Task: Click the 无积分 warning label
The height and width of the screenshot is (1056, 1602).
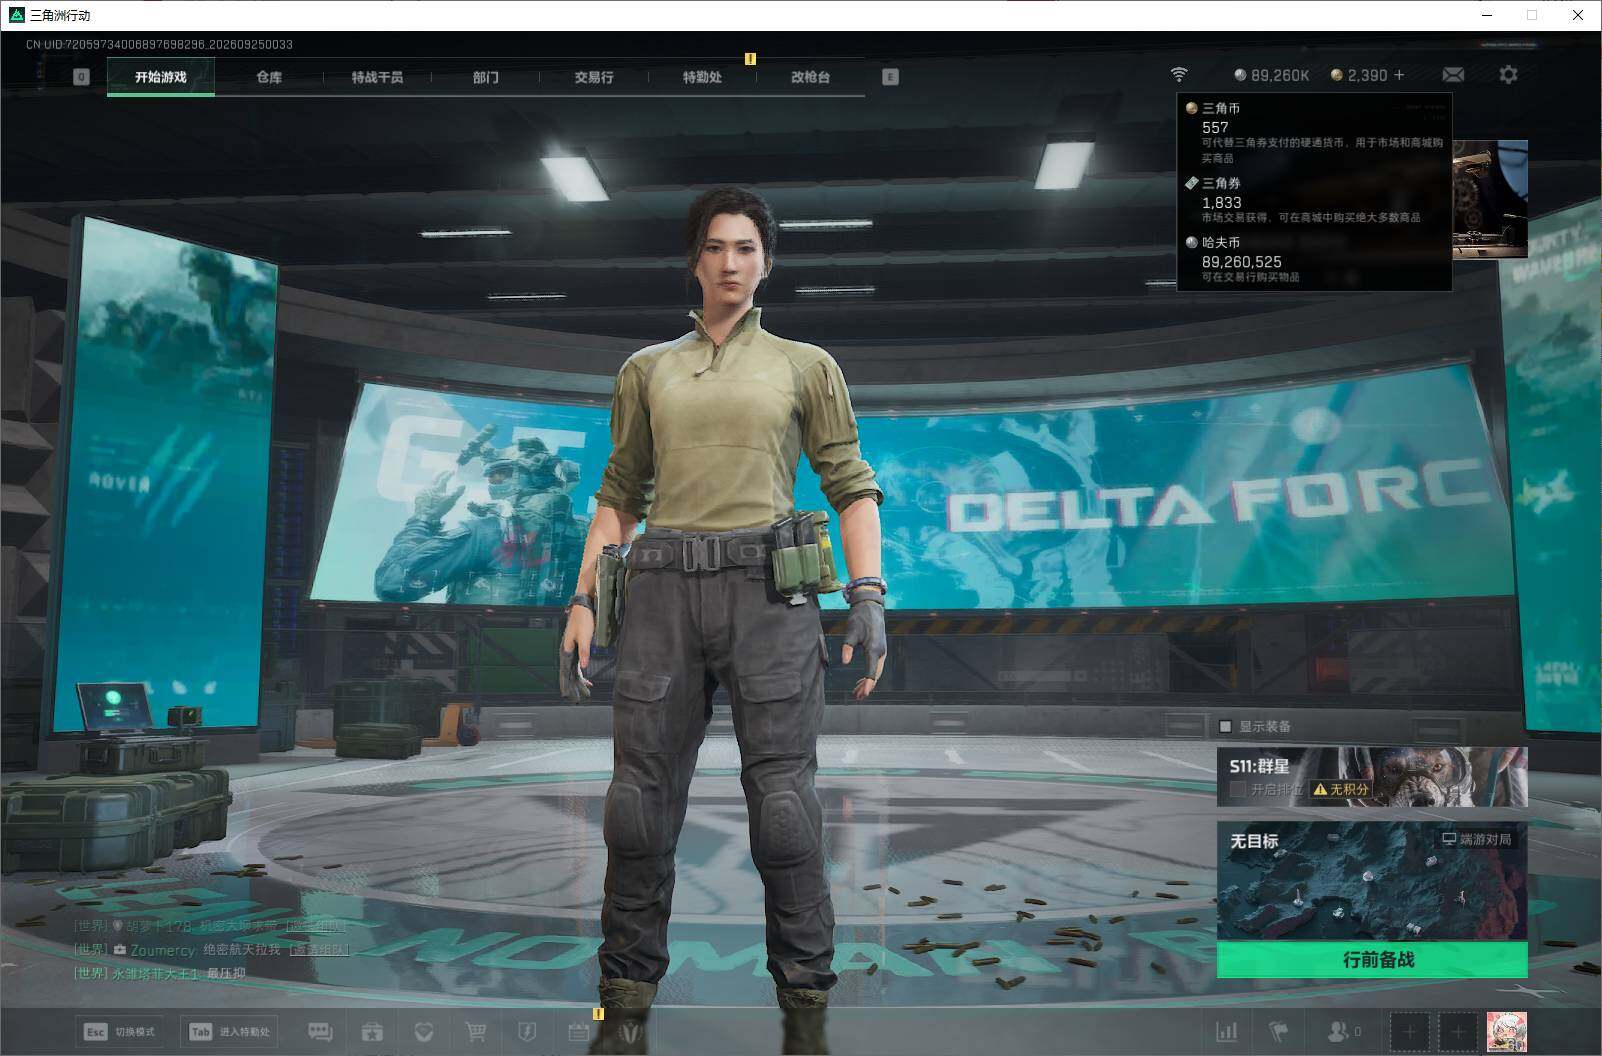Action: (1340, 789)
